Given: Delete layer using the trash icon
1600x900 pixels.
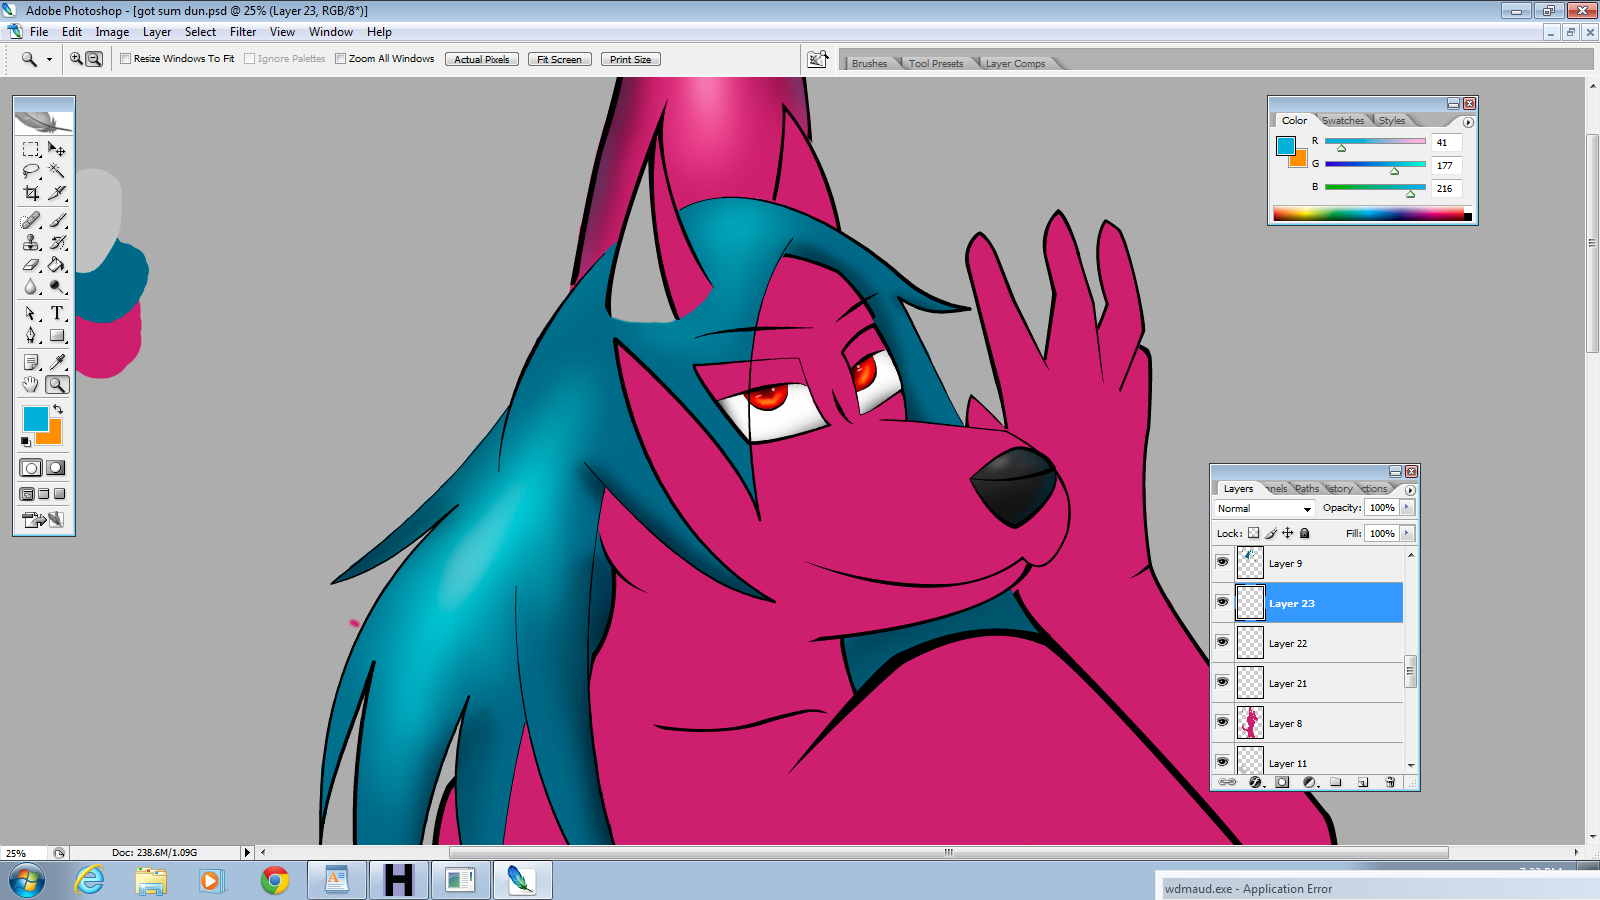Looking at the screenshot, I should pos(1390,782).
